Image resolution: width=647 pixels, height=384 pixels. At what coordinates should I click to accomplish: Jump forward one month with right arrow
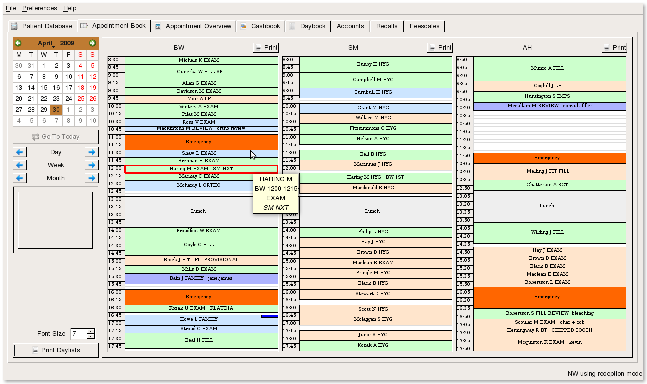coord(92,178)
